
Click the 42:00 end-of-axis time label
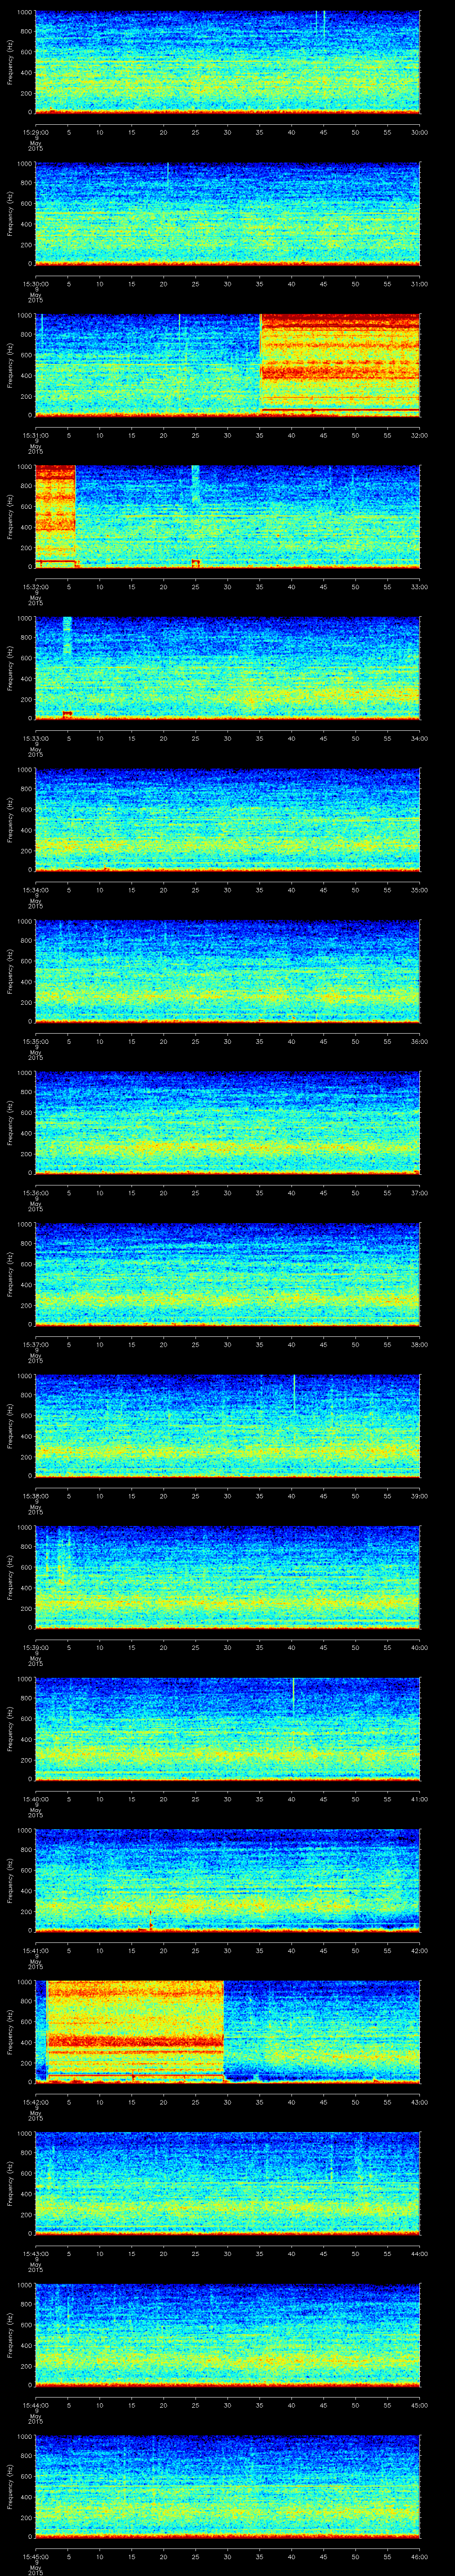point(419,1950)
